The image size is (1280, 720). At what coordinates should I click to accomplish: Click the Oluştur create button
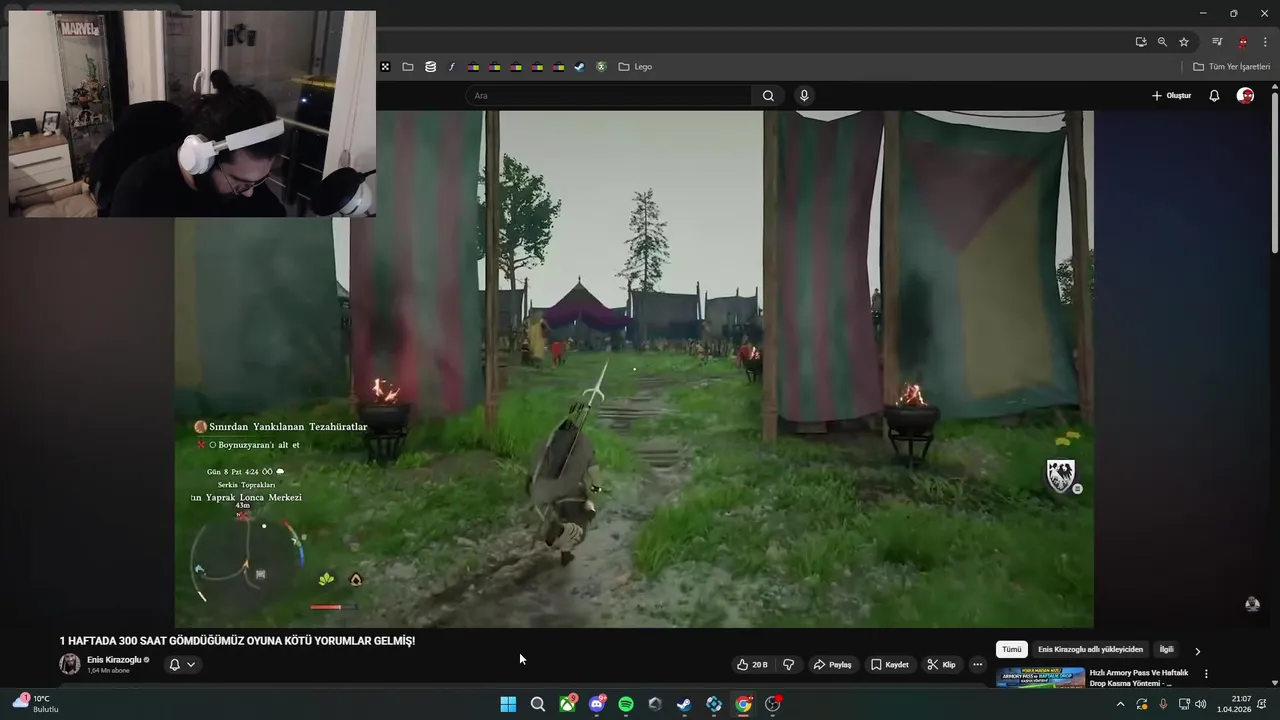(x=1171, y=96)
